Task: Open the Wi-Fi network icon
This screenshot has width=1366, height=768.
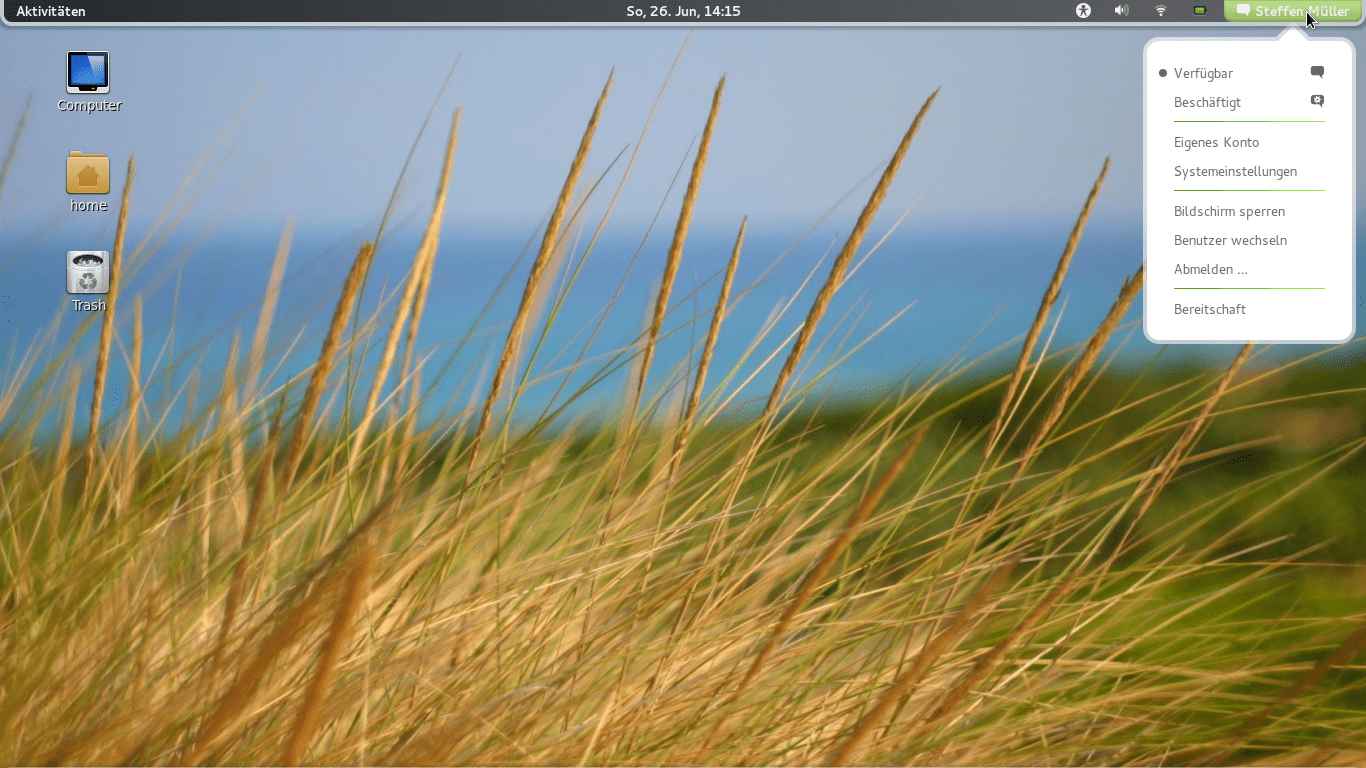Action: coord(1161,11)
